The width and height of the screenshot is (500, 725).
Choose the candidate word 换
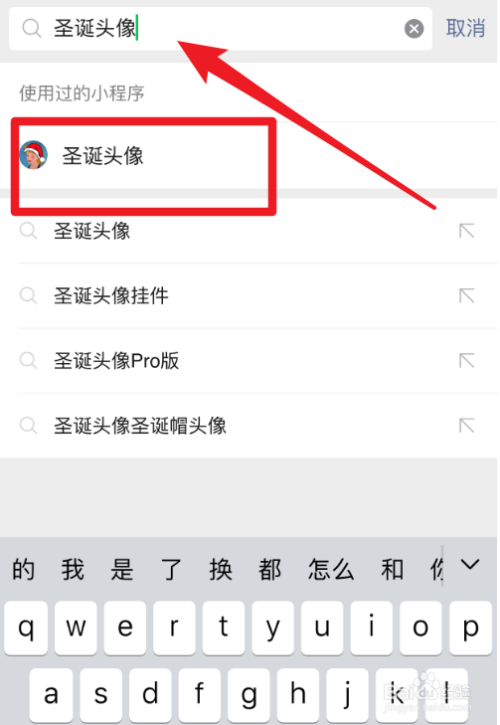220,569
